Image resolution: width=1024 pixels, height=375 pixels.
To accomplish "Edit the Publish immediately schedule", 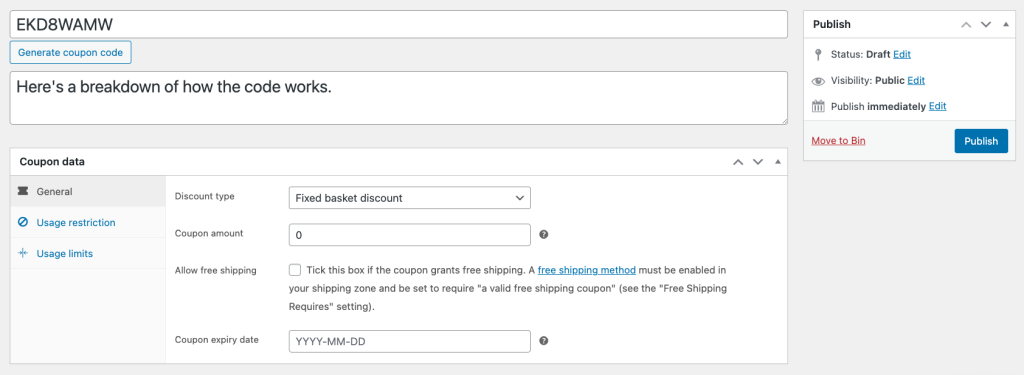I will tap(938, 106).
